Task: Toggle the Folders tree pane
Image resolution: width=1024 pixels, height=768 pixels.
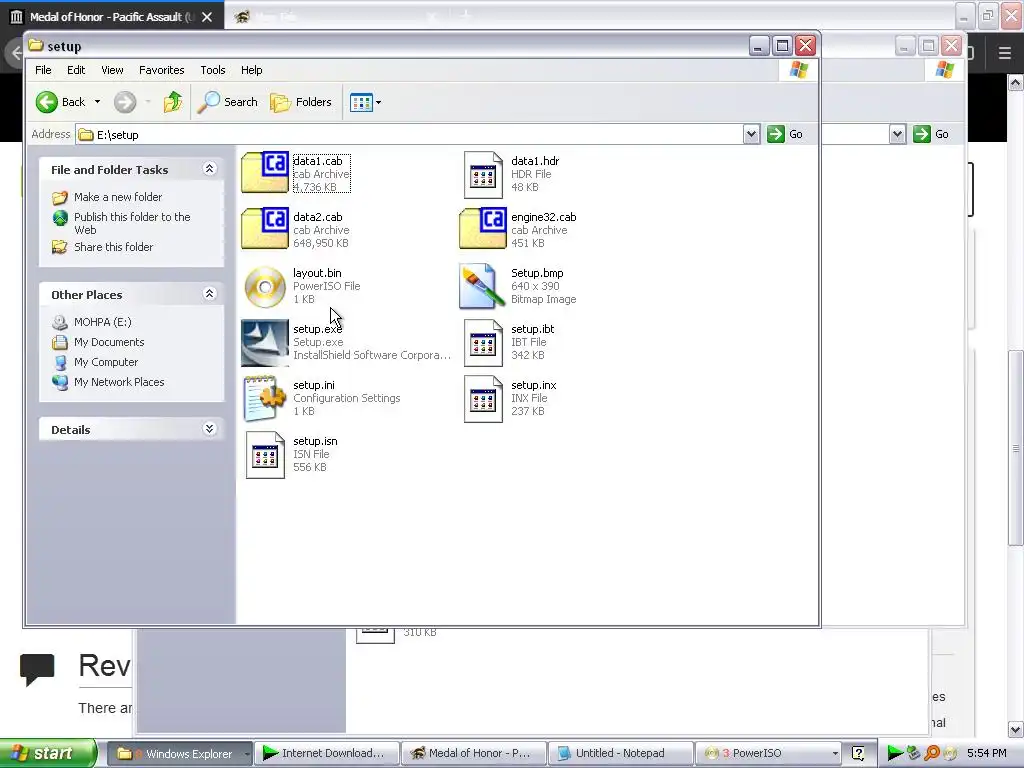Action: (x=301, y=102)
